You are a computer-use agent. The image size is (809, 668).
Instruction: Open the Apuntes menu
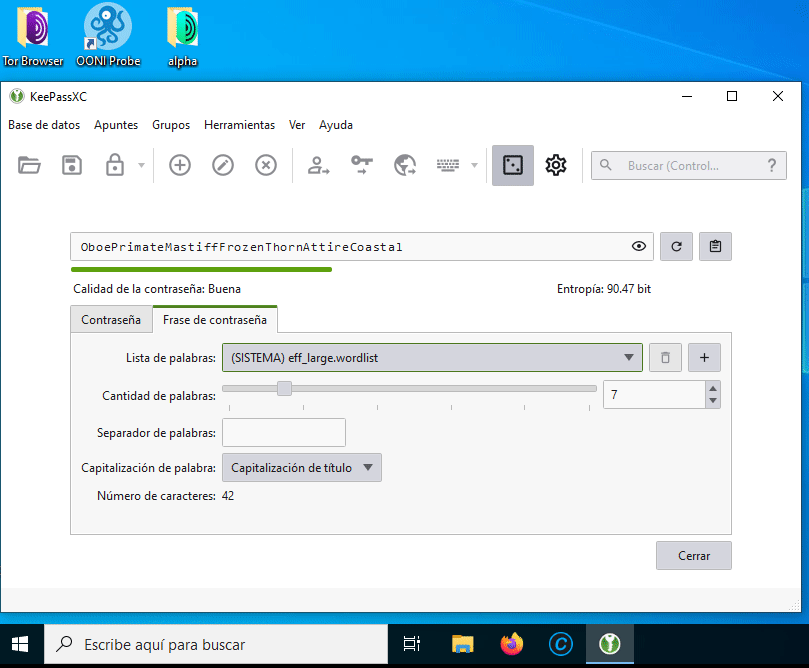pyautogui.click(x=116, y=125)
